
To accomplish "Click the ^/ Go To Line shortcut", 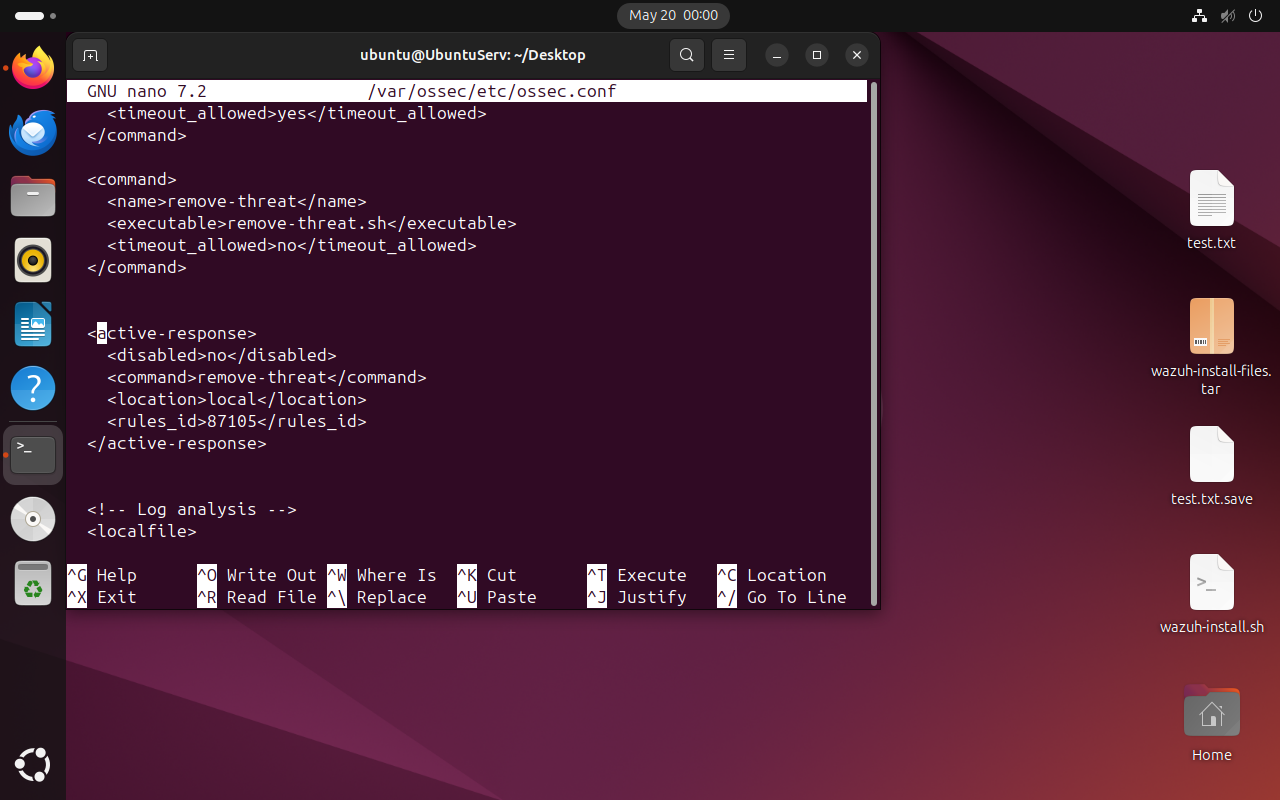I will (x=782, y=597).
